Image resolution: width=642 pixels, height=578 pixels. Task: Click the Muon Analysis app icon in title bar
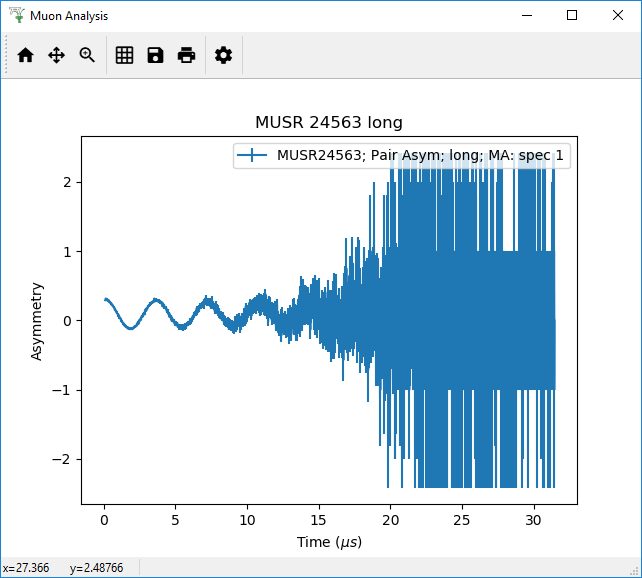coord(15,15)
